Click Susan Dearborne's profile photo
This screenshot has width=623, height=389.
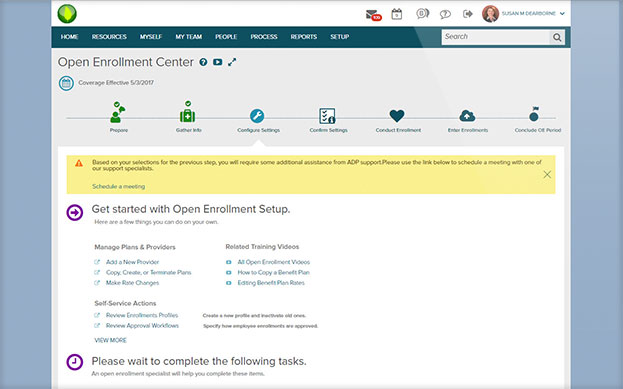[x=490, y=14]
